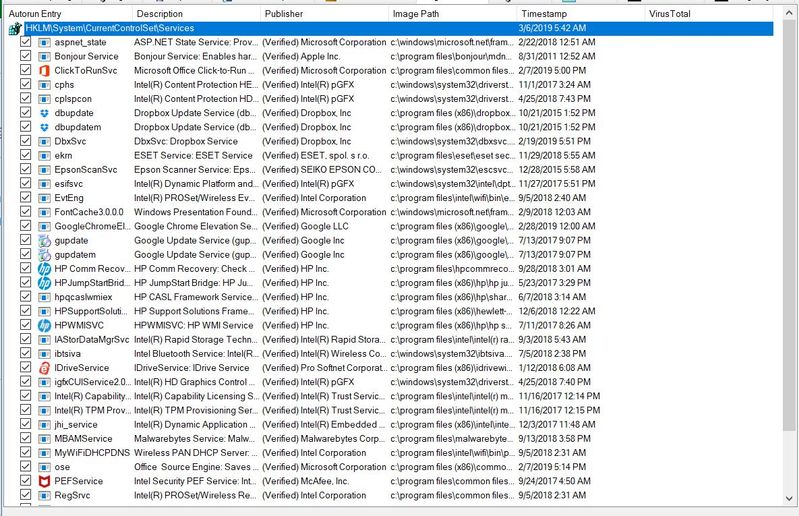This screenshot has height=516, width=799.
Task: Click the service icon beside jhi_service
Action: tap(44, 425)
